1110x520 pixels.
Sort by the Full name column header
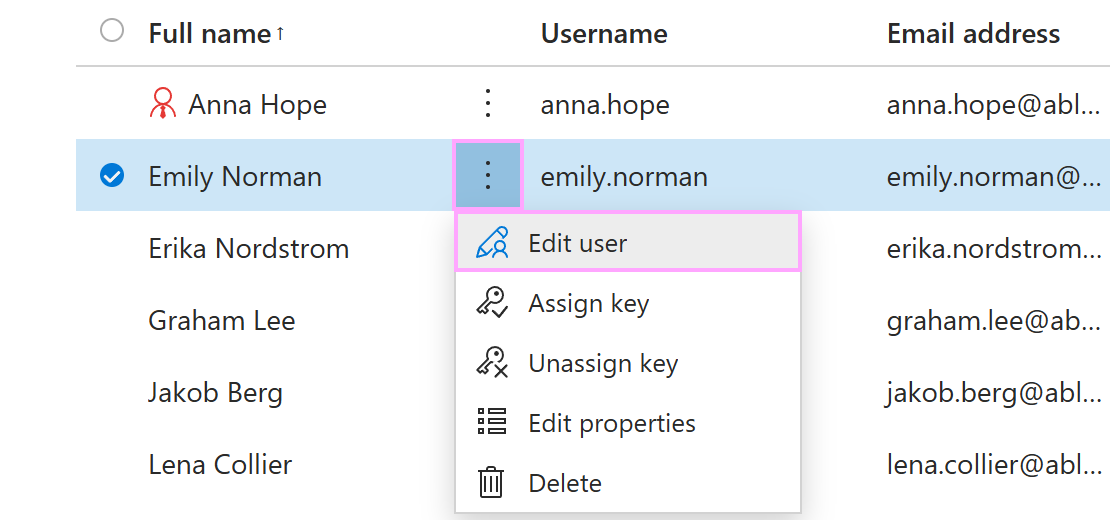pos(210,33)
